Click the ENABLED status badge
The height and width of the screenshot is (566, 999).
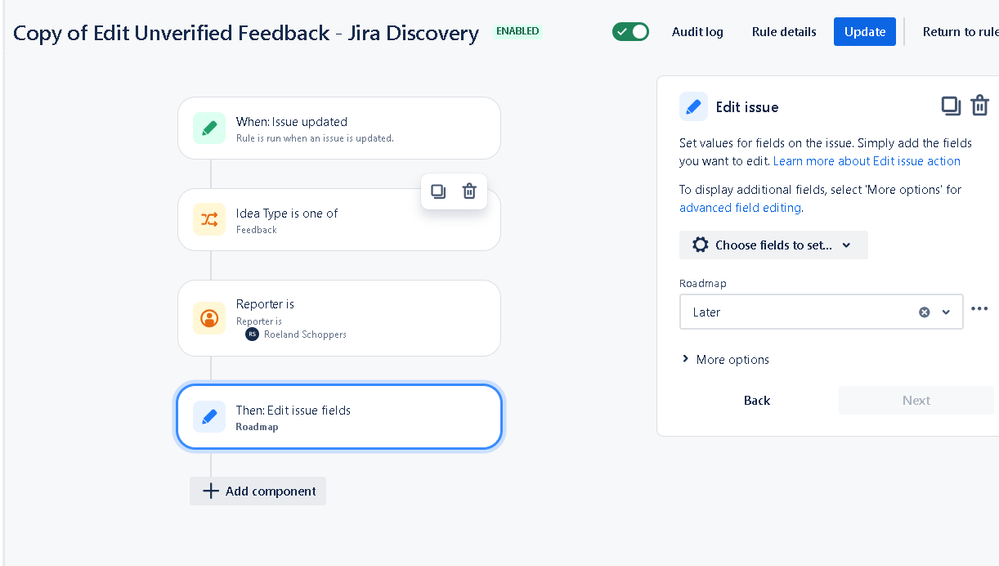pos(517,31)
